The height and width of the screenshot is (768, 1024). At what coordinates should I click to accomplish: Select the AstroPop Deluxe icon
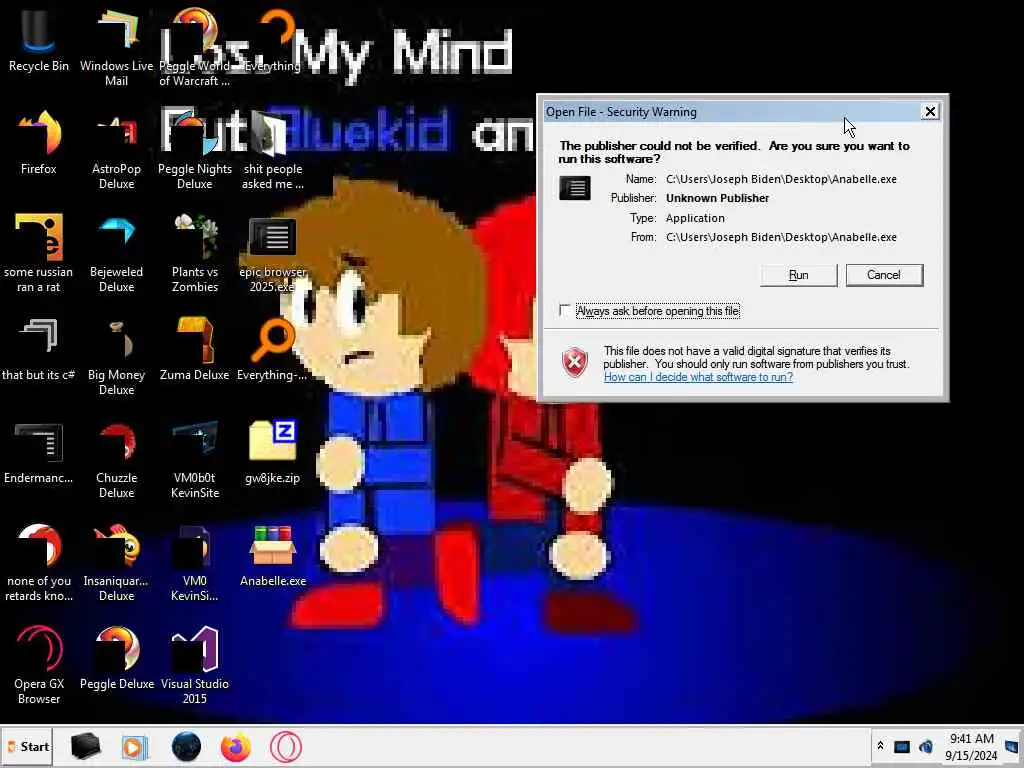click(116, 150)
